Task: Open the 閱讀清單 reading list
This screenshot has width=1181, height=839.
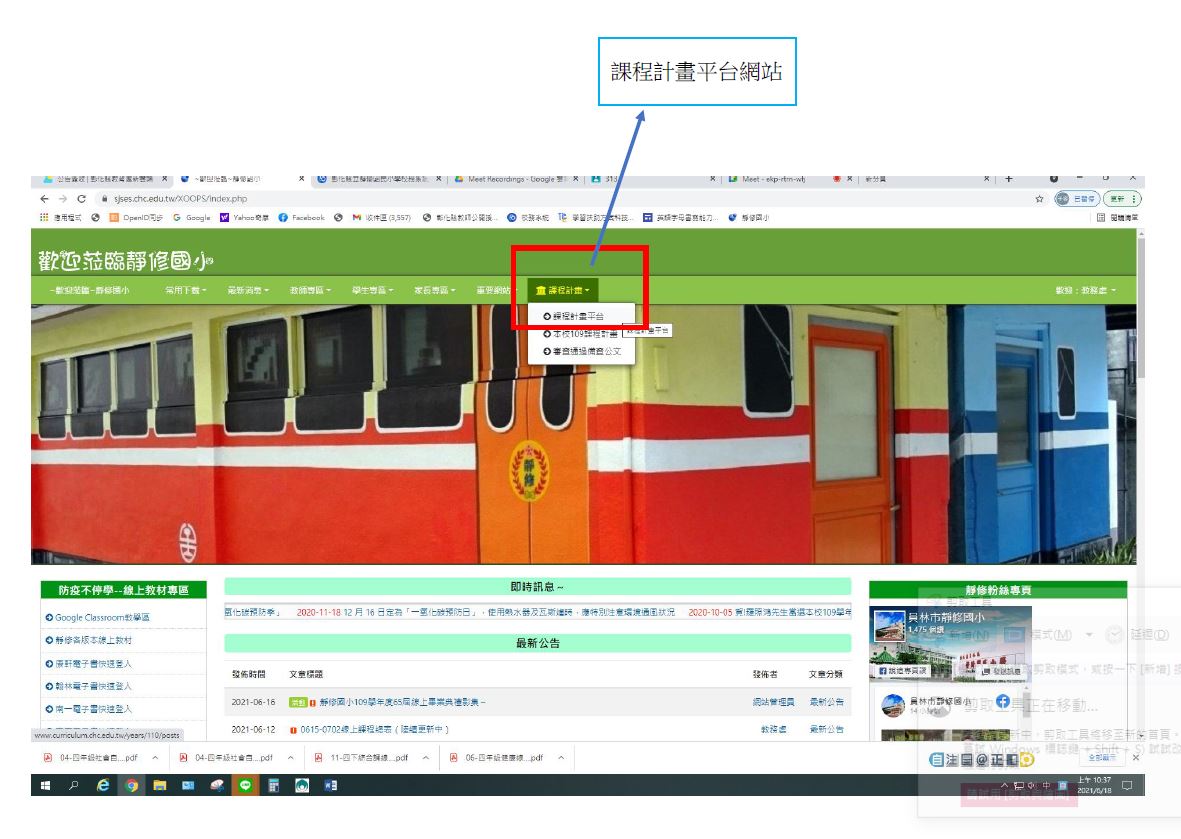Action: click(1117, 218)
